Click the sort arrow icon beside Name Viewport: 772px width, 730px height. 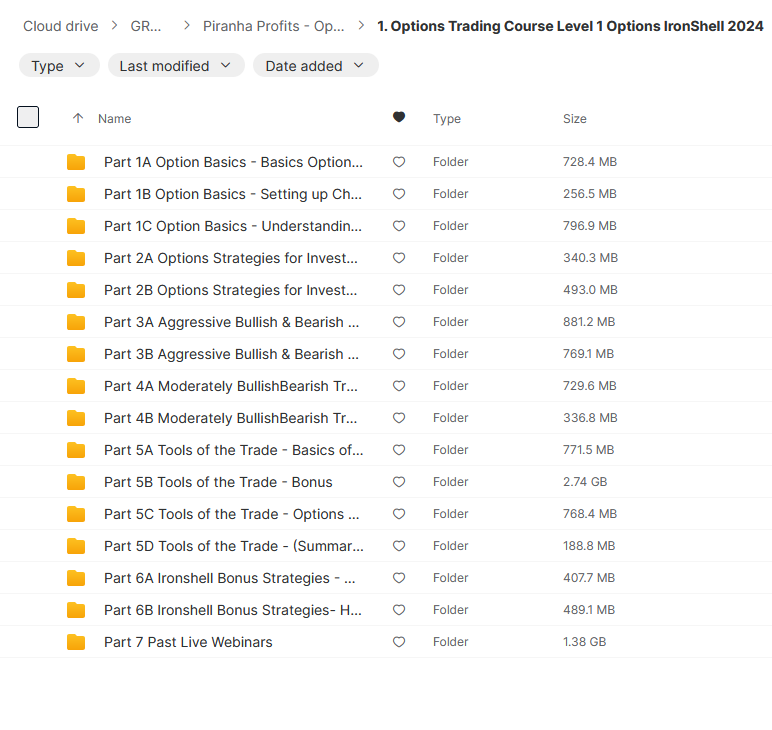tap(78, 118)
